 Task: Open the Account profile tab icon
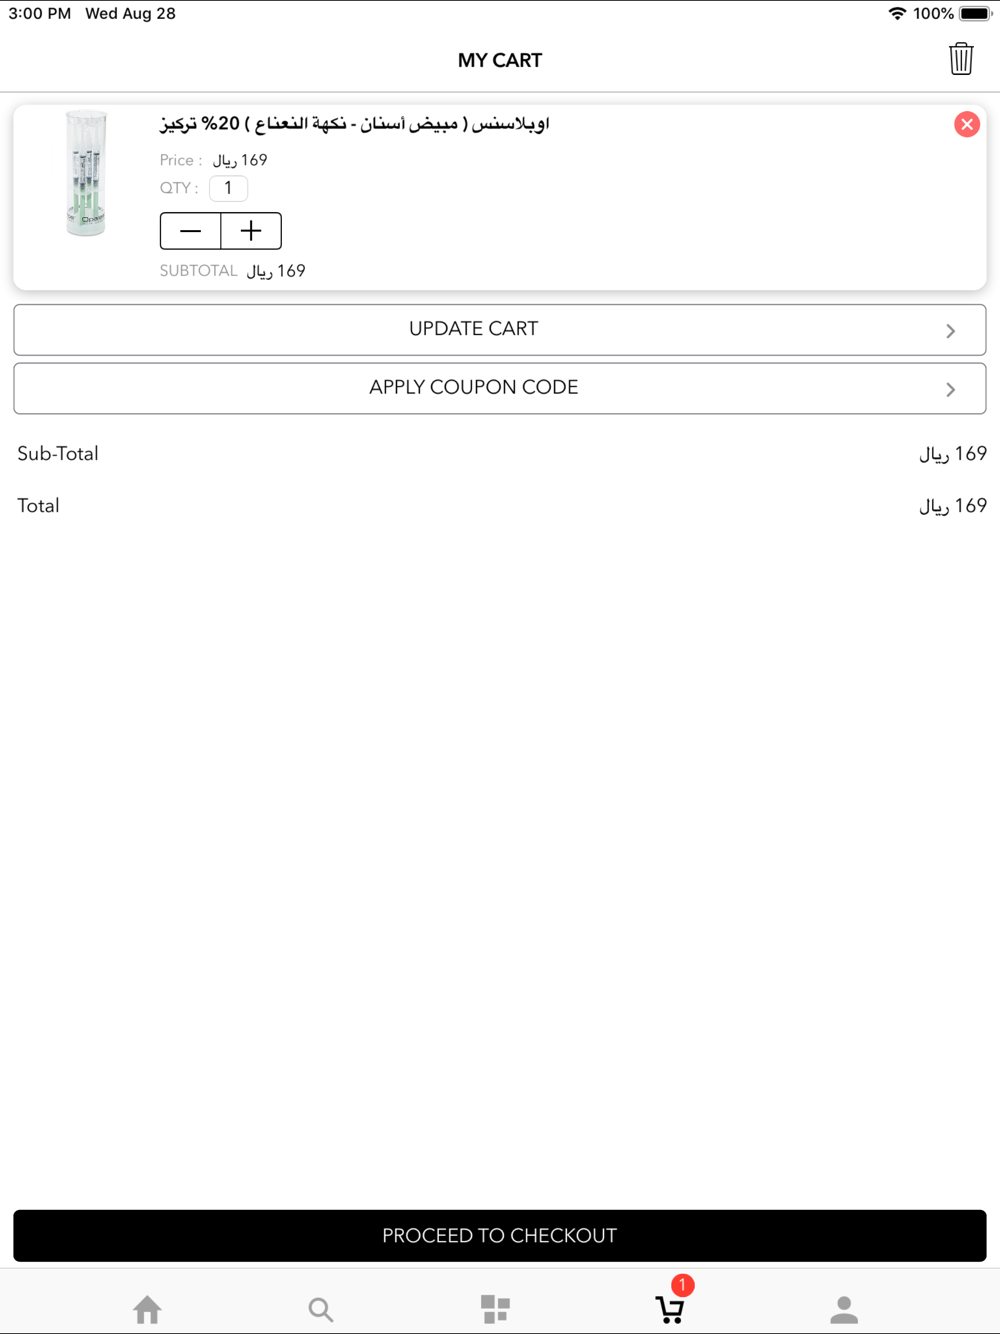844,1309
